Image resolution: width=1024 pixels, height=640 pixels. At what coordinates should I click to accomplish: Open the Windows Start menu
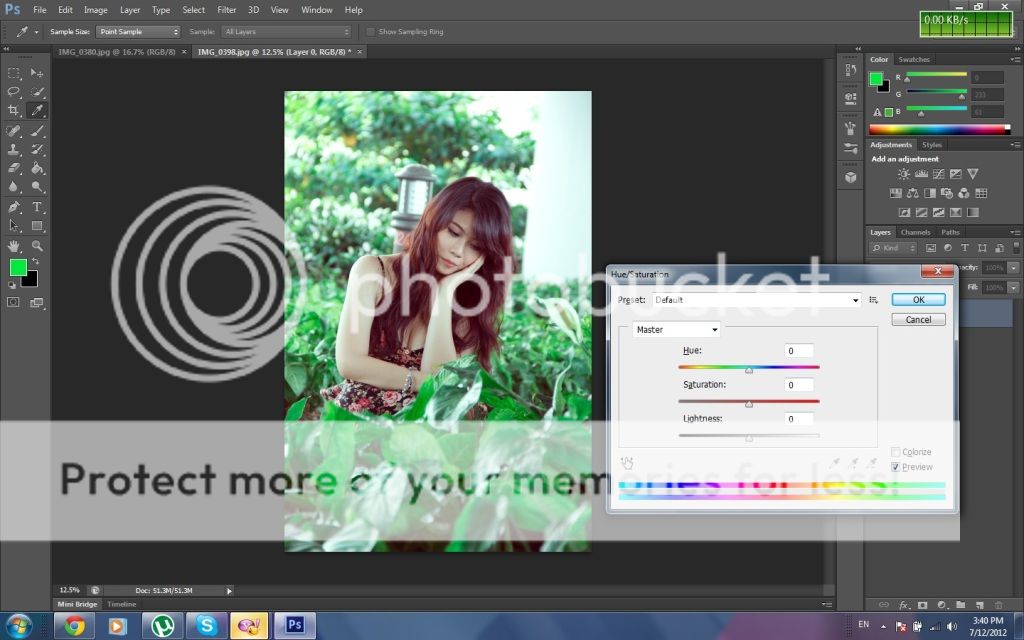coord(18,626)
